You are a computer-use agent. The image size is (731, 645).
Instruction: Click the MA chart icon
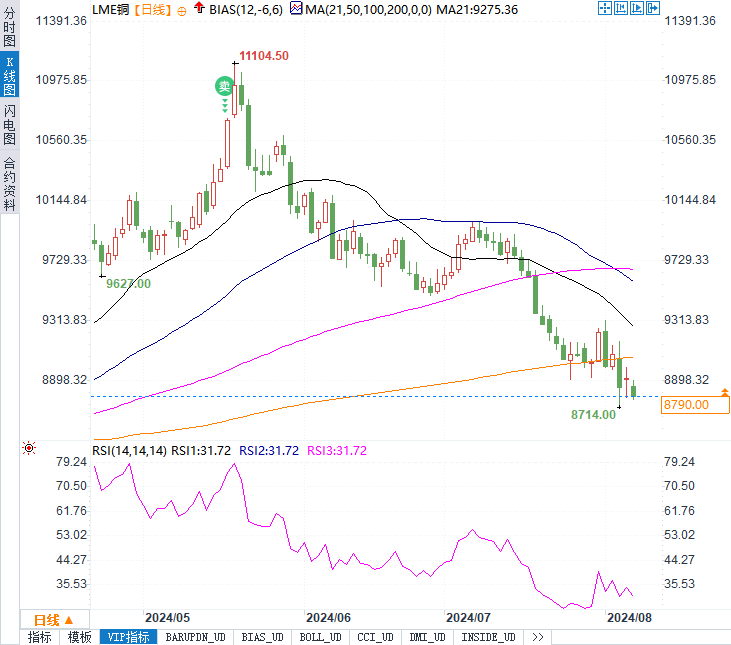point(296,8)
